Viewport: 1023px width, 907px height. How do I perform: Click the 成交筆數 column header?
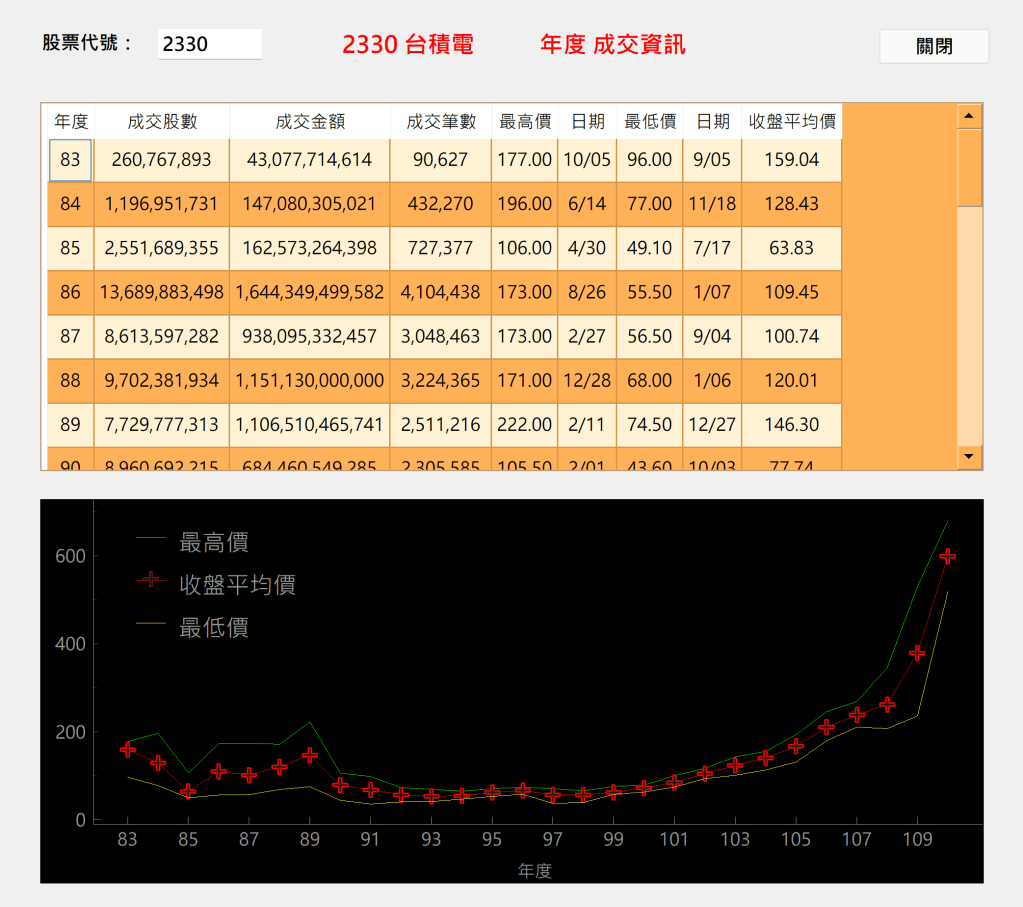[440, 122]
